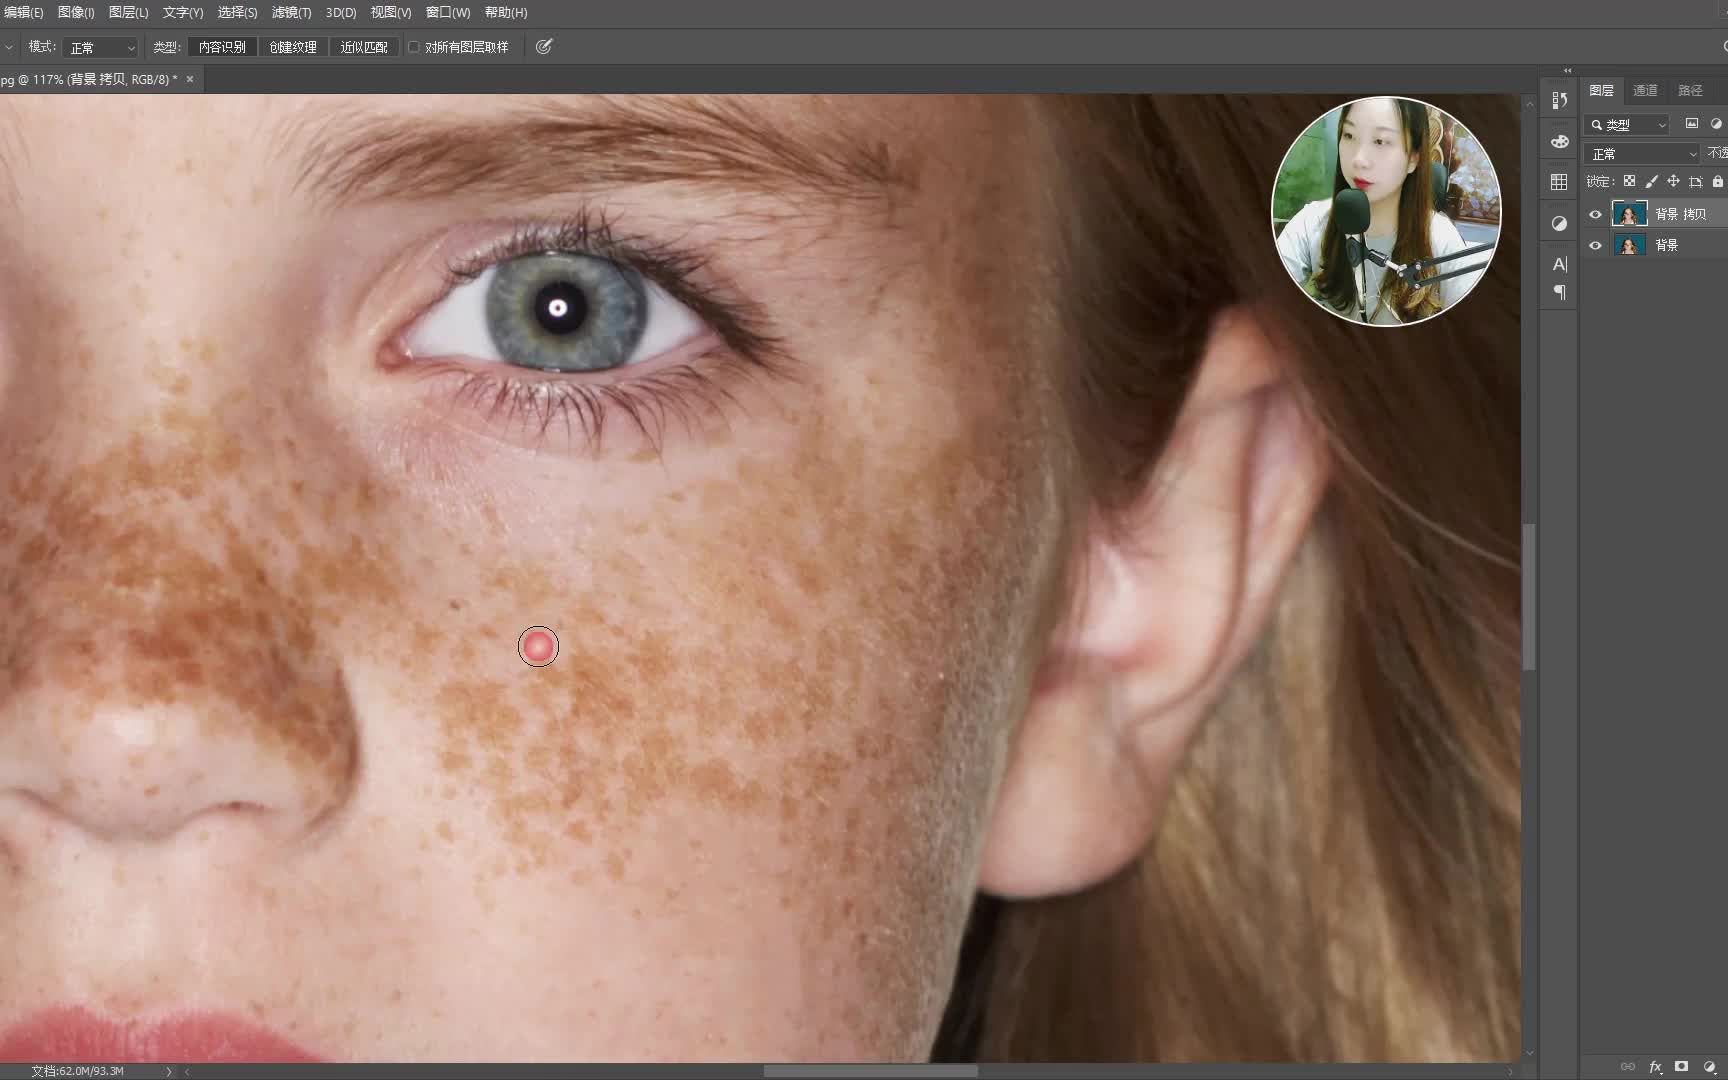Hide the 背景 layer
The height and width of the screenshot is (1080, 1728).
(1596, 245)
